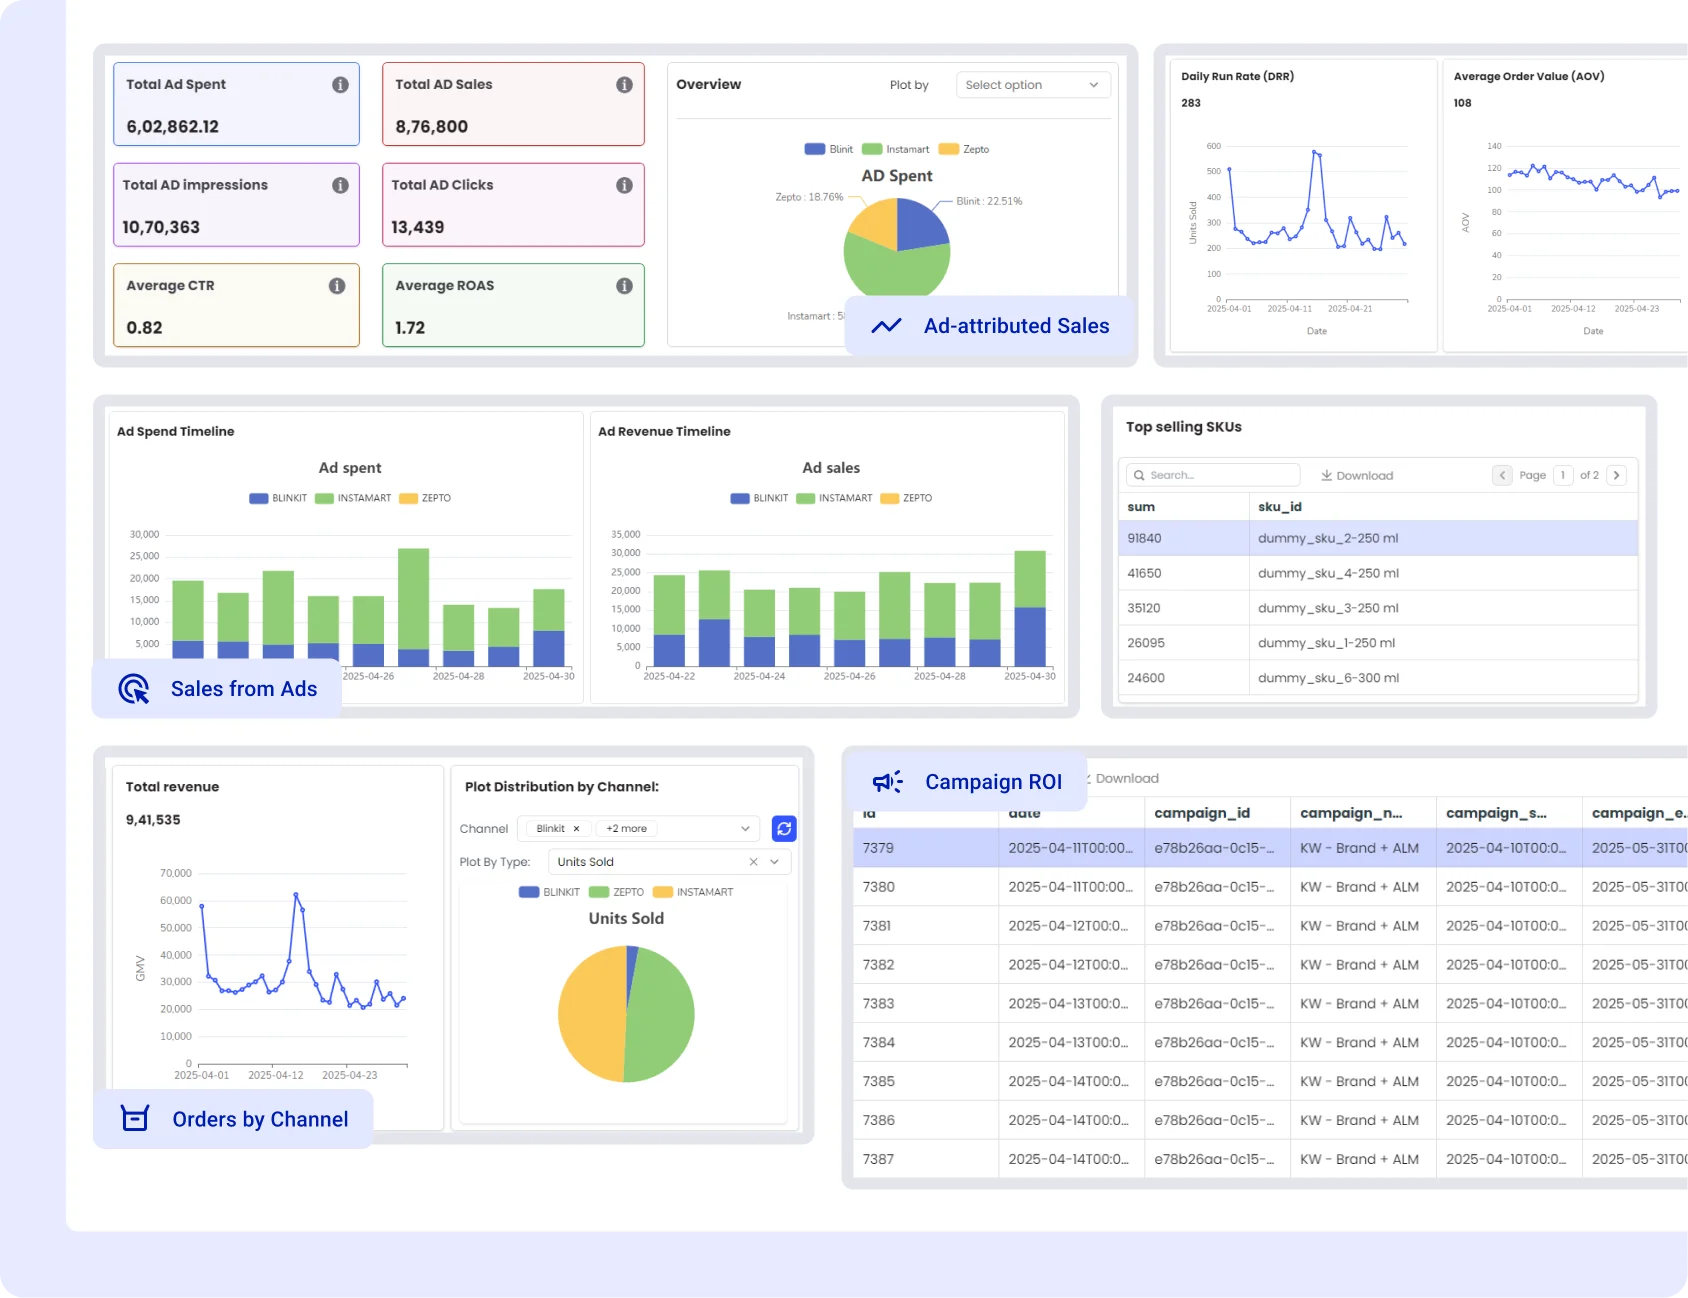Expand the Channel multi-select dropdown arrow
The width and height of the screenshot is (1688, 1298).
coord(745,829)
